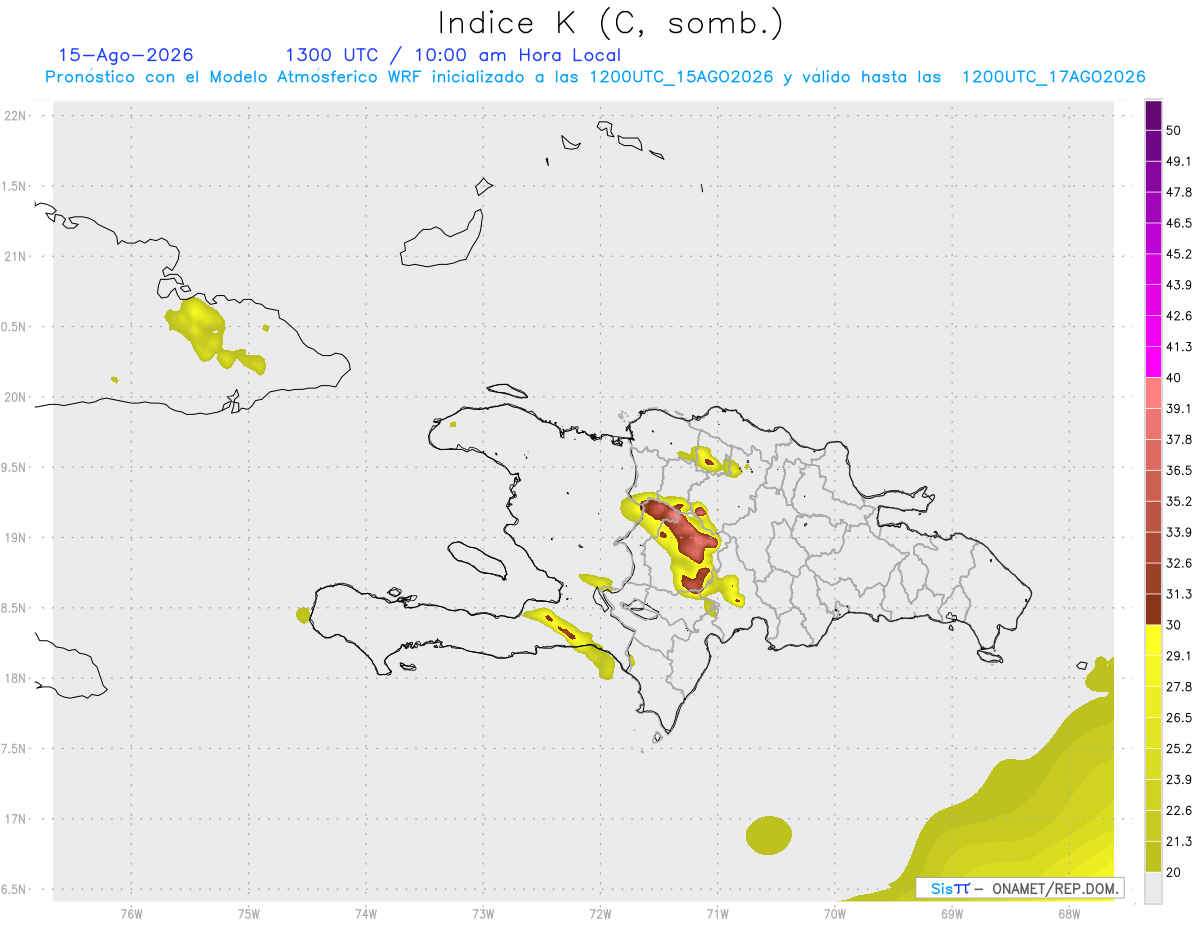Click the colorbar value '35.2'
This screenshot has height=927, width=1200.
coord(1178,501)
